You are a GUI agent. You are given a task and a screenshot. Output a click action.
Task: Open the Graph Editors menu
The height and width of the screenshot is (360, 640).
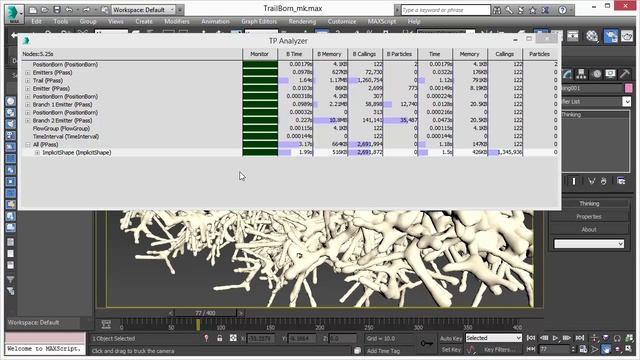click(259, 21)
